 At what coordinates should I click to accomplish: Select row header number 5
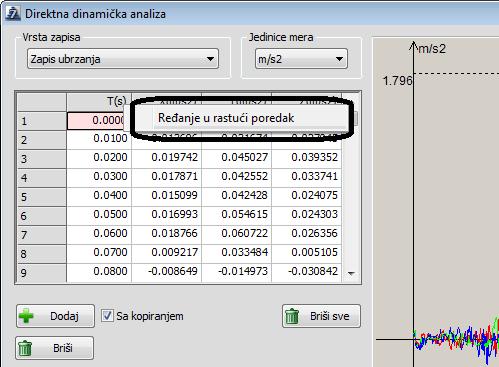click(42, 197)
